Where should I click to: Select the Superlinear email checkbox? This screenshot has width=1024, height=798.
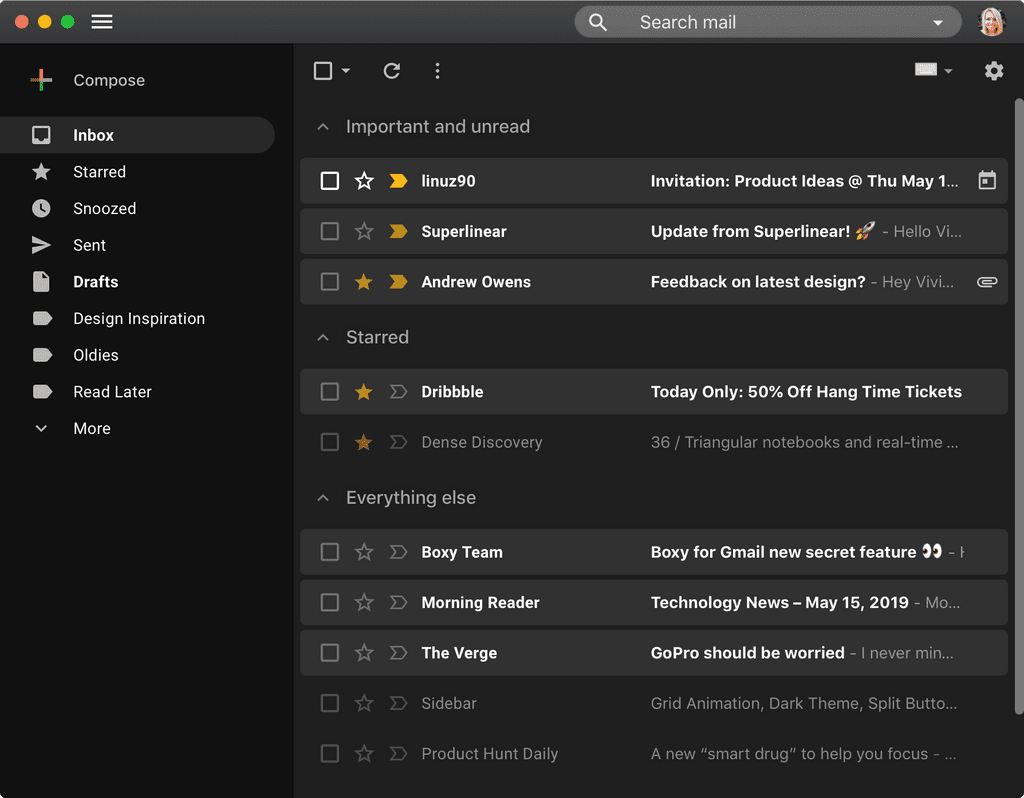click(330, 231)
